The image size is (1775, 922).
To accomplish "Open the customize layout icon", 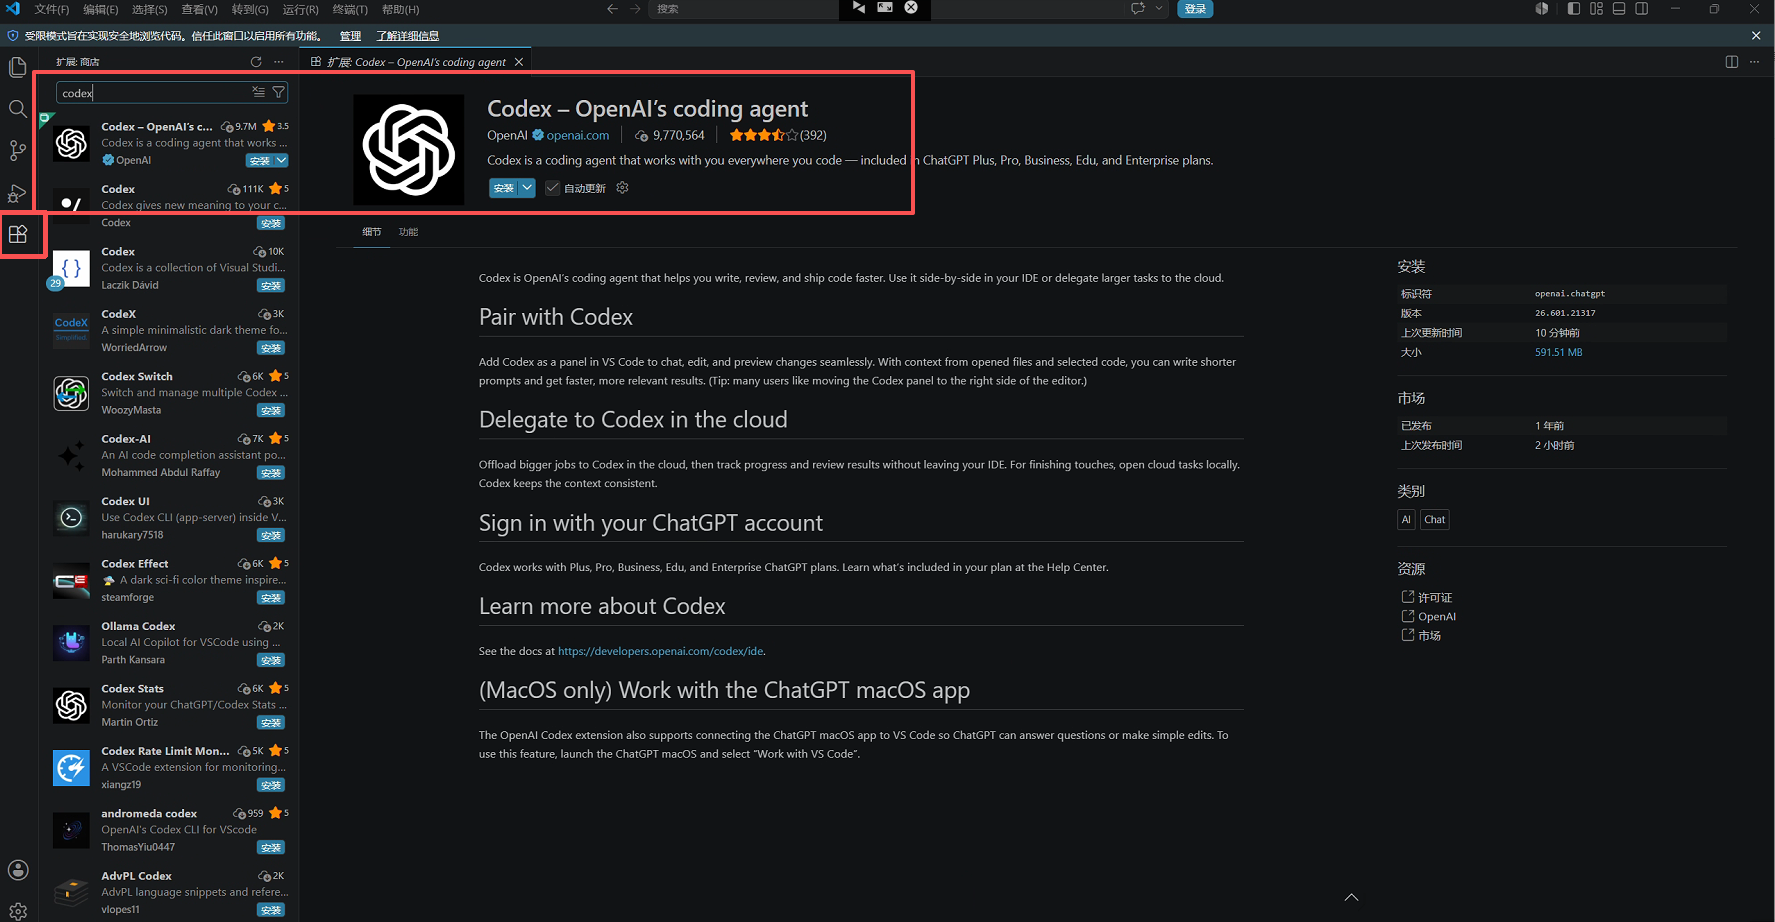I will [x=1596, y=9].
